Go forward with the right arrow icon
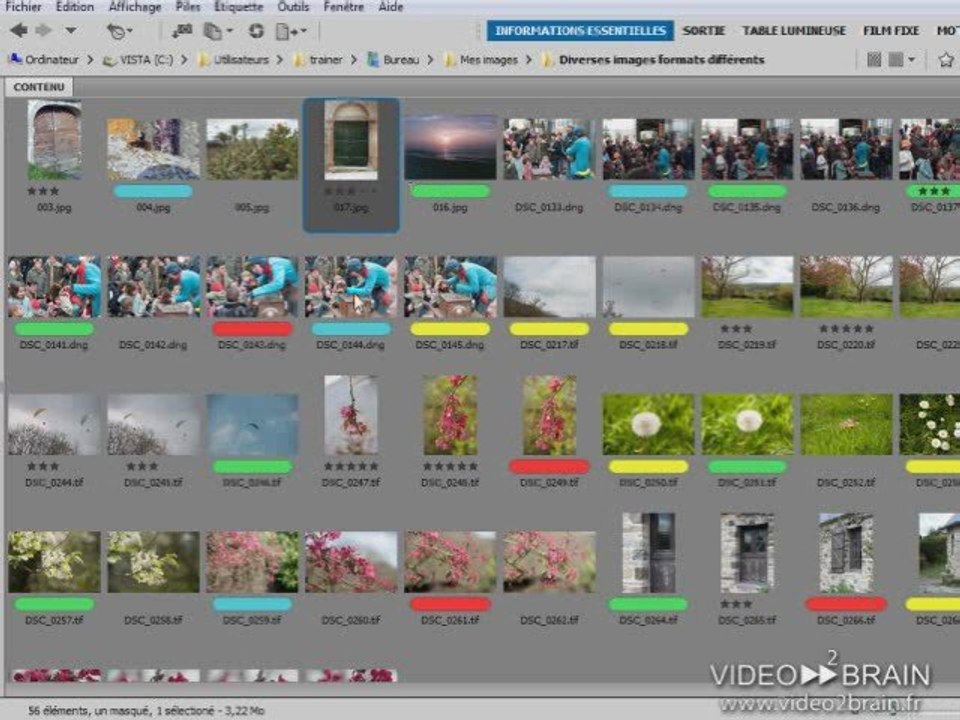960x720 pixels. point(43,30)
